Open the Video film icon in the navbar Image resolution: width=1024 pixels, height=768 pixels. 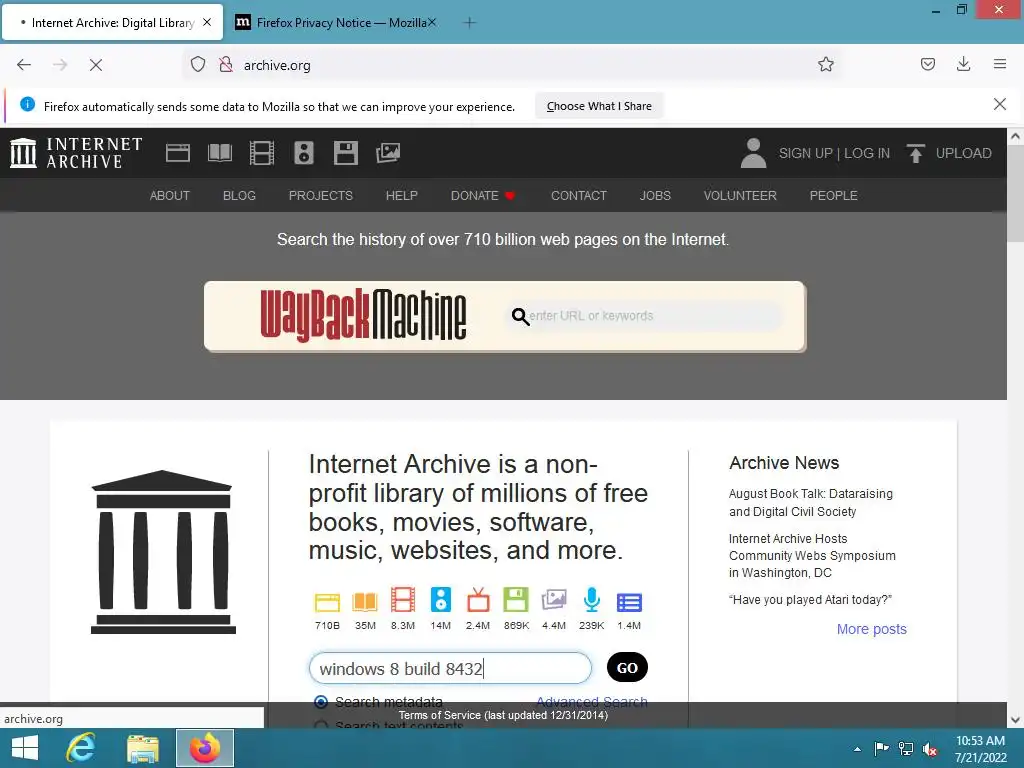coord(262,153)
